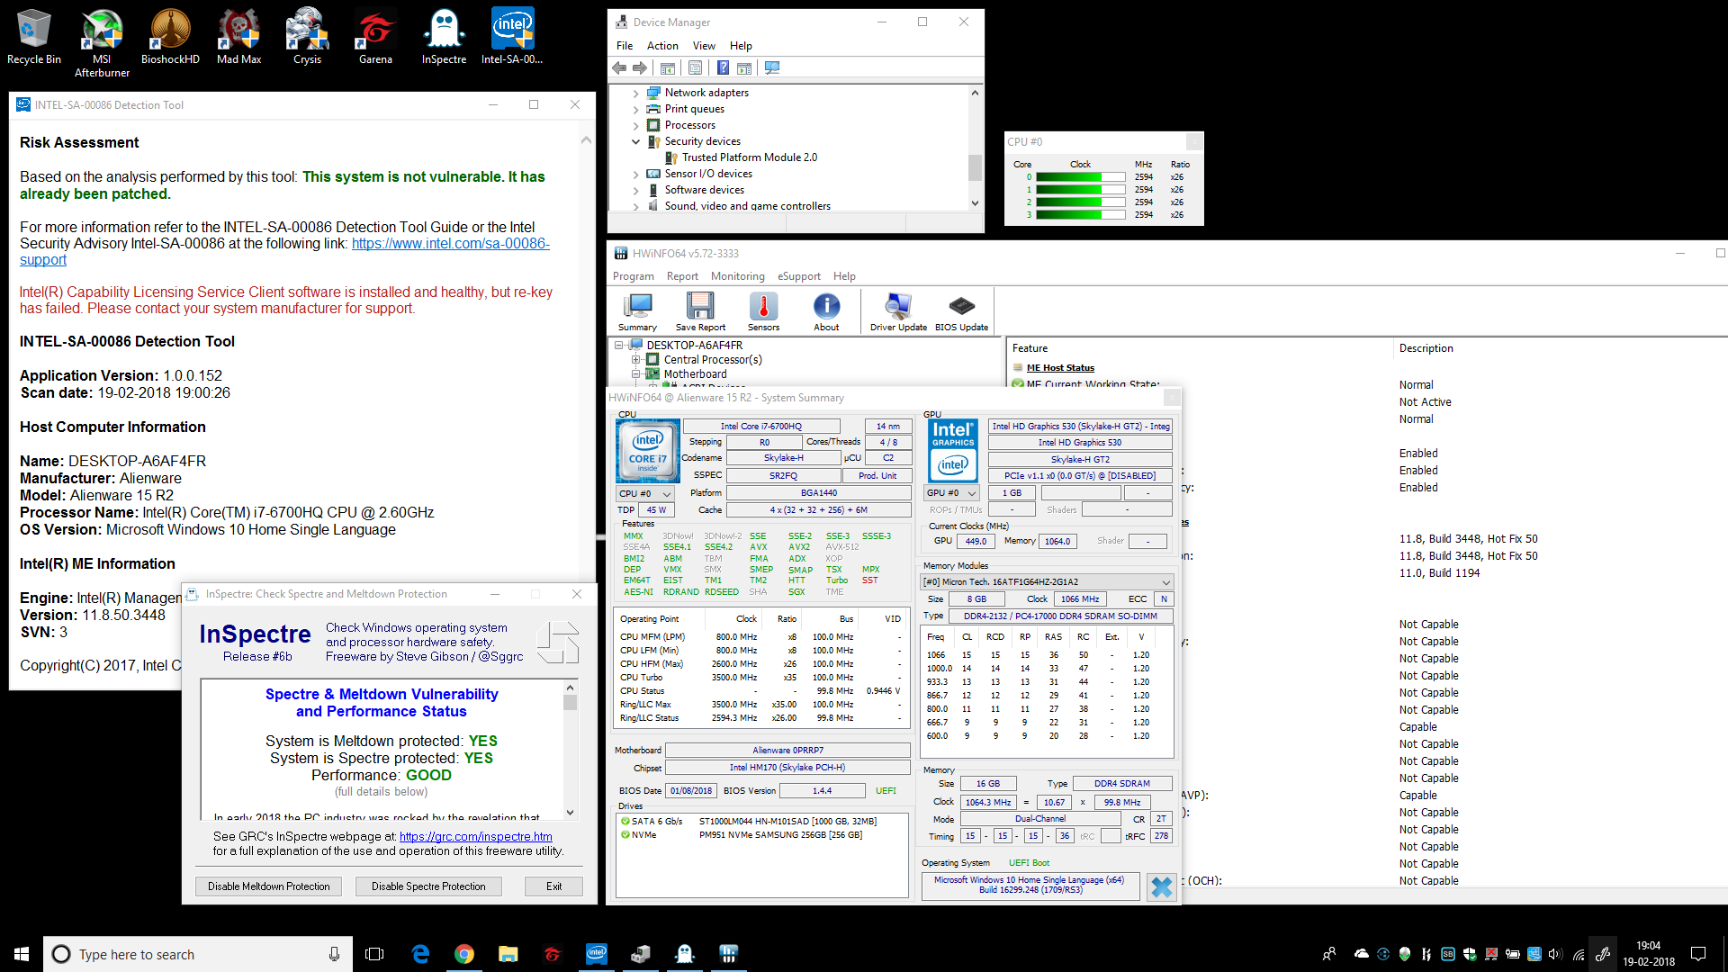Screen dimensions: 1728x972
Task: Open OneDrive cloud icon in system tray
Action: 1361,954
